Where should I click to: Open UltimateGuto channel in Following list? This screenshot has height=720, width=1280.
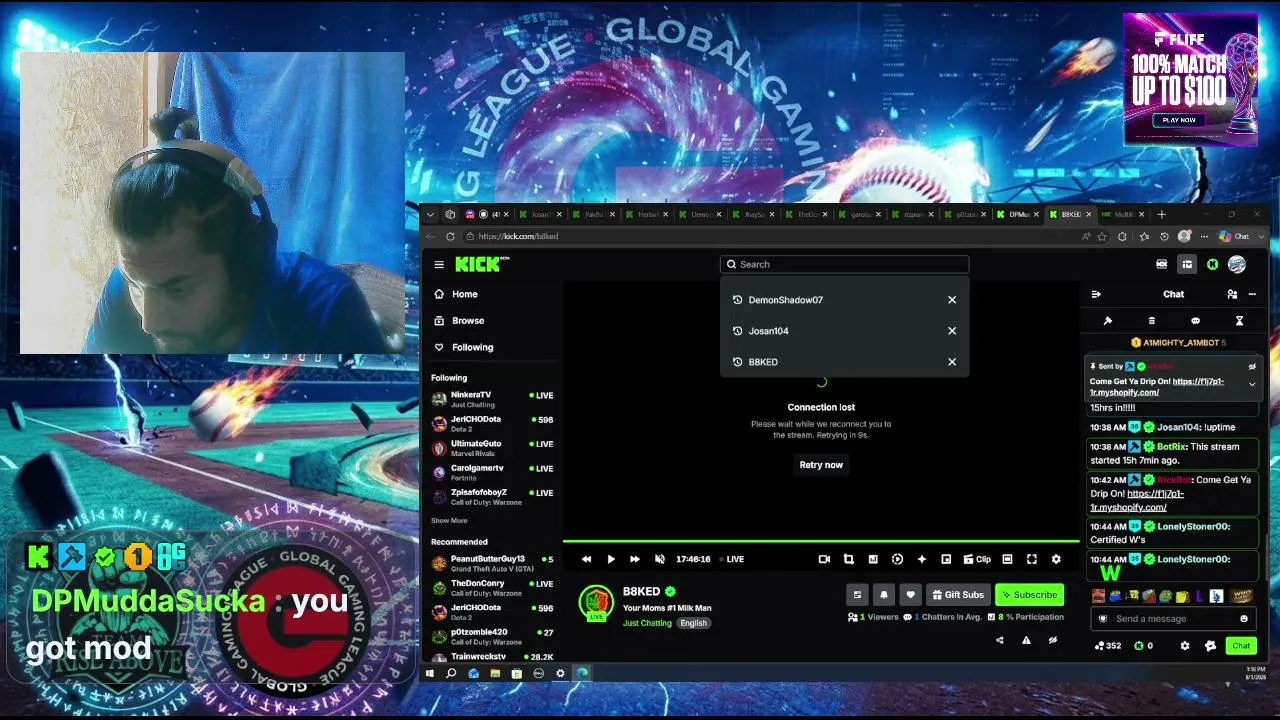pos(492,448)
